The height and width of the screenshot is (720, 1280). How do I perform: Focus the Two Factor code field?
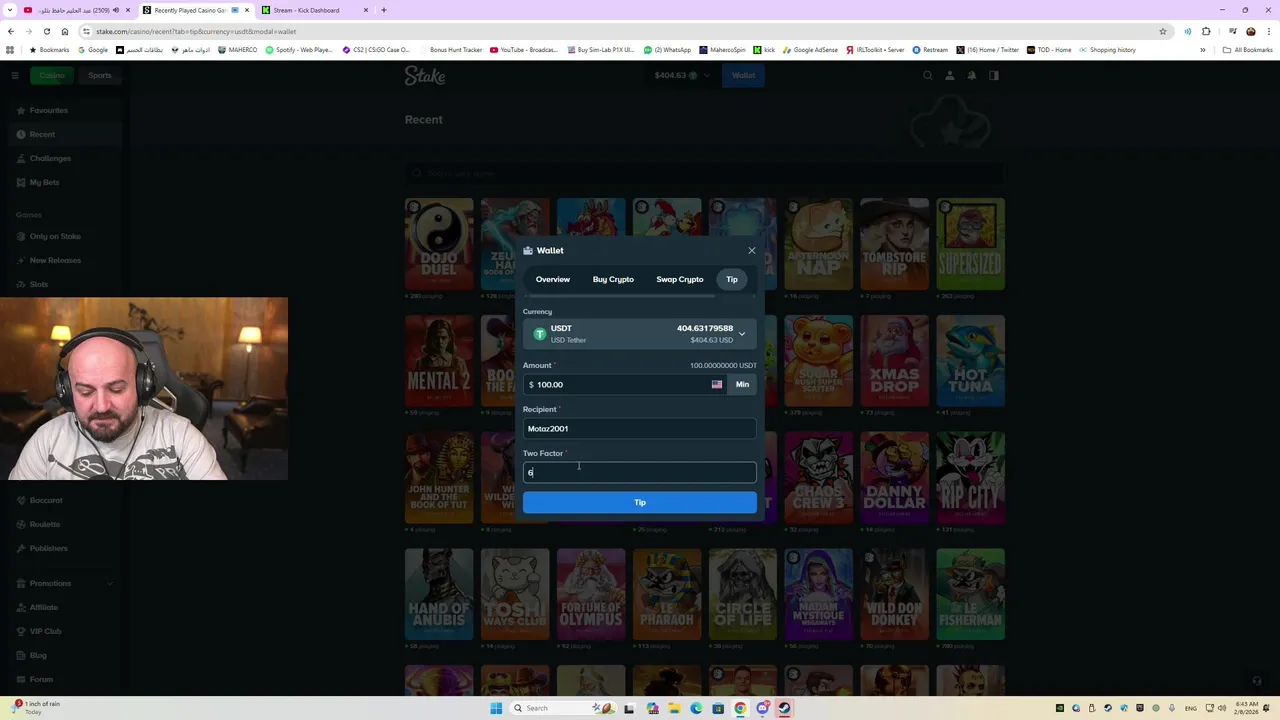640,472
